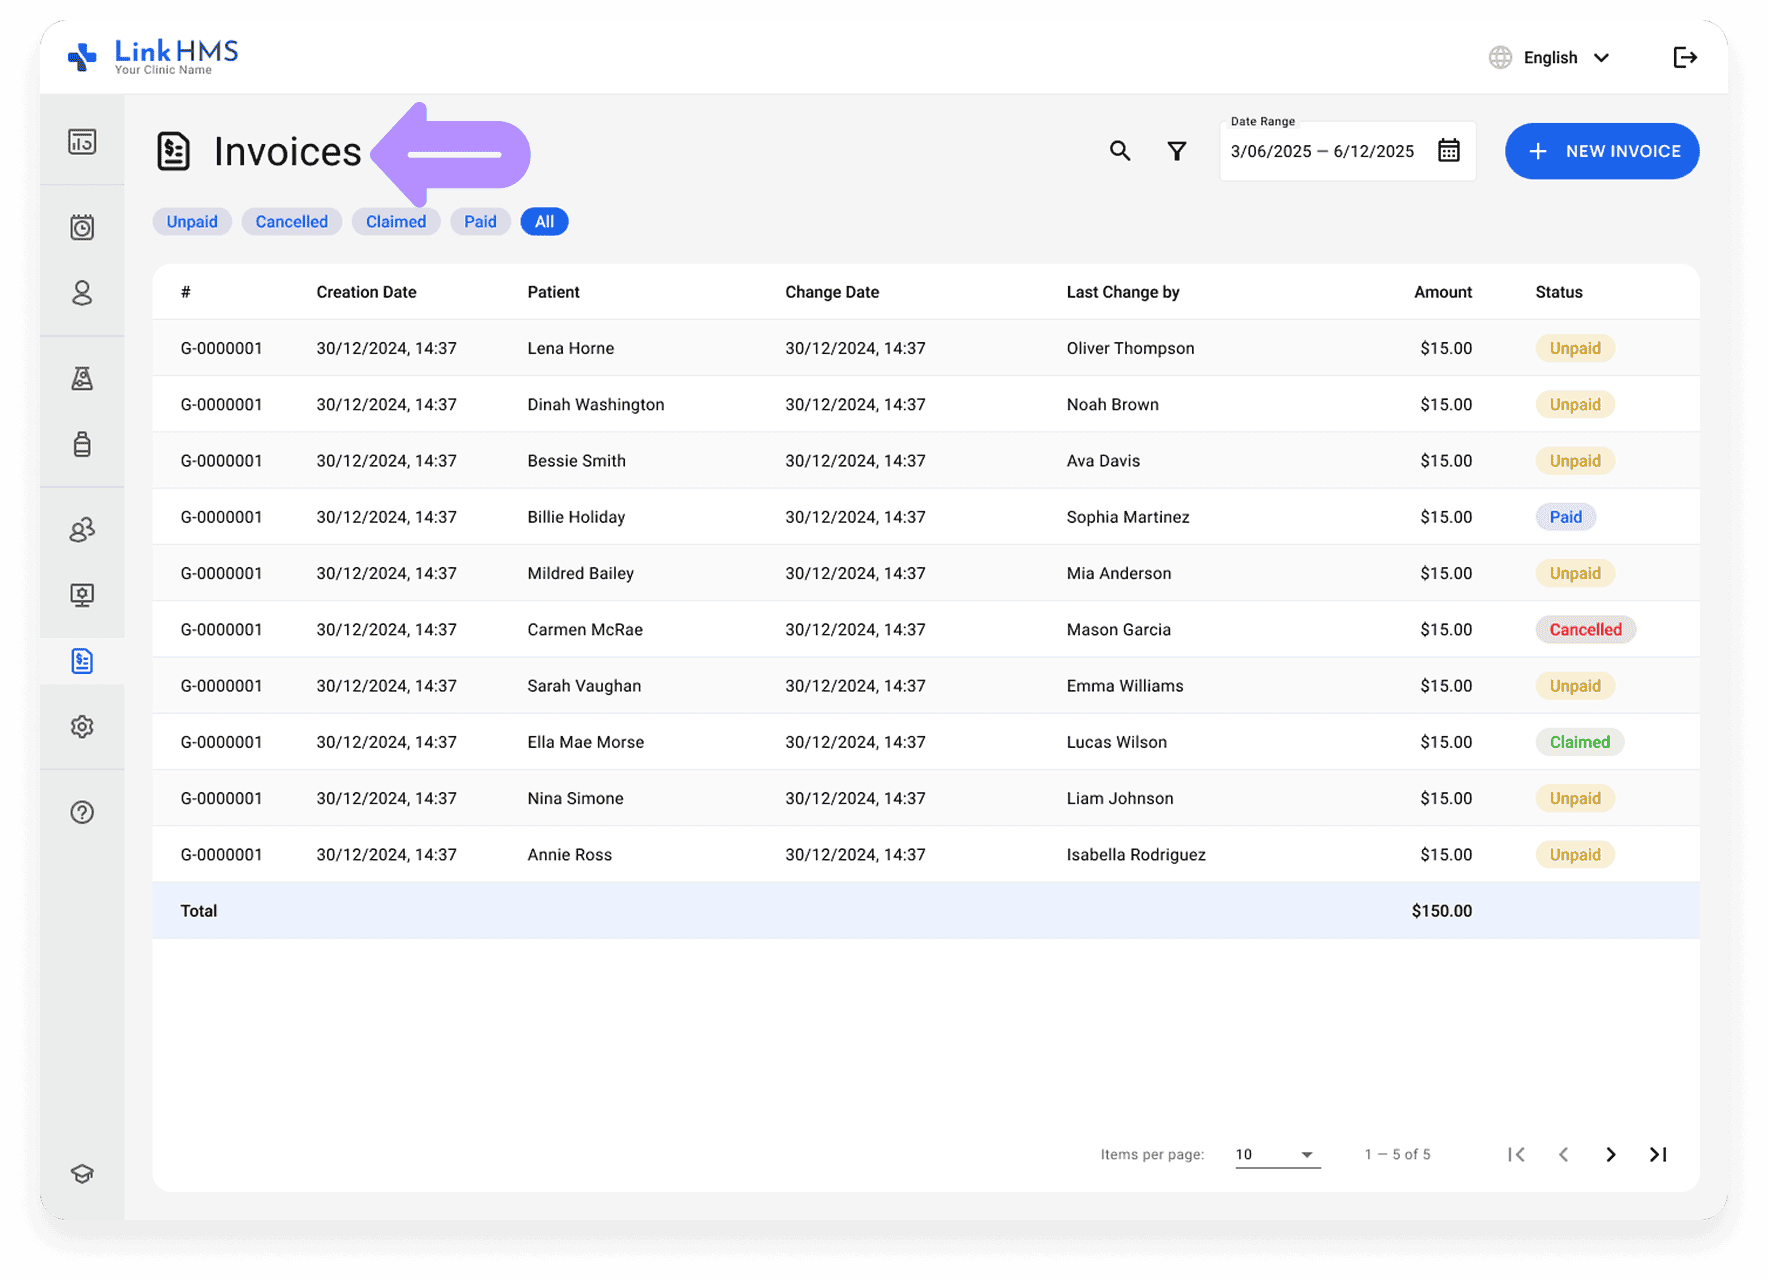Open the Invoices billing icon in the sidebar

click(81, 661)
